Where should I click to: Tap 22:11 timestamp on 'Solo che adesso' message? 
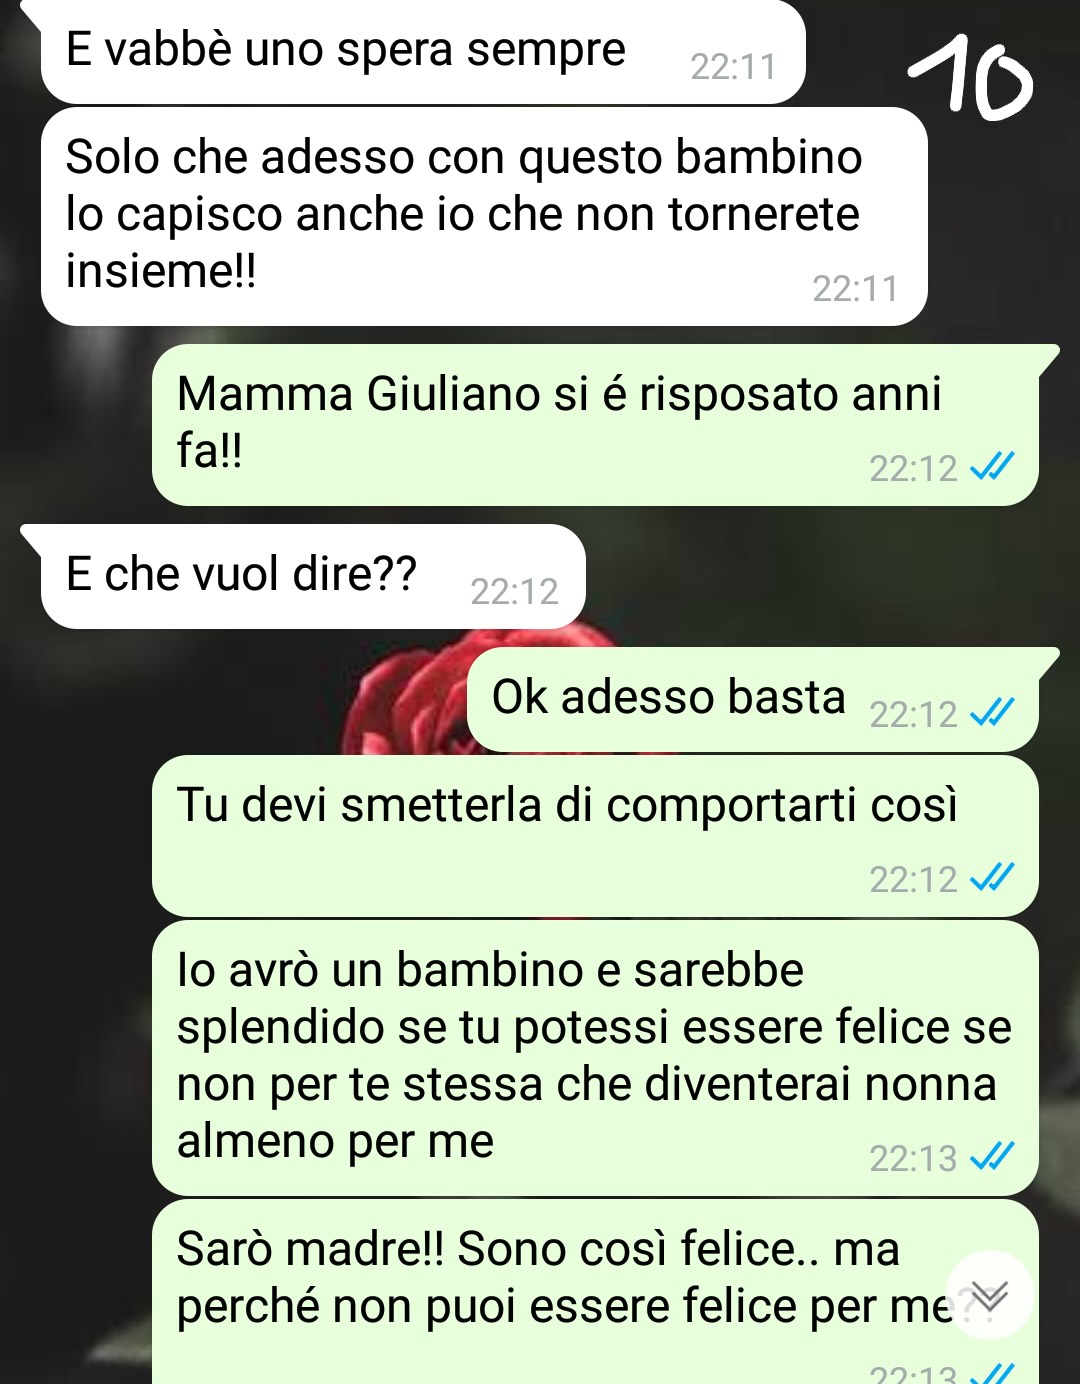(855, 289)
